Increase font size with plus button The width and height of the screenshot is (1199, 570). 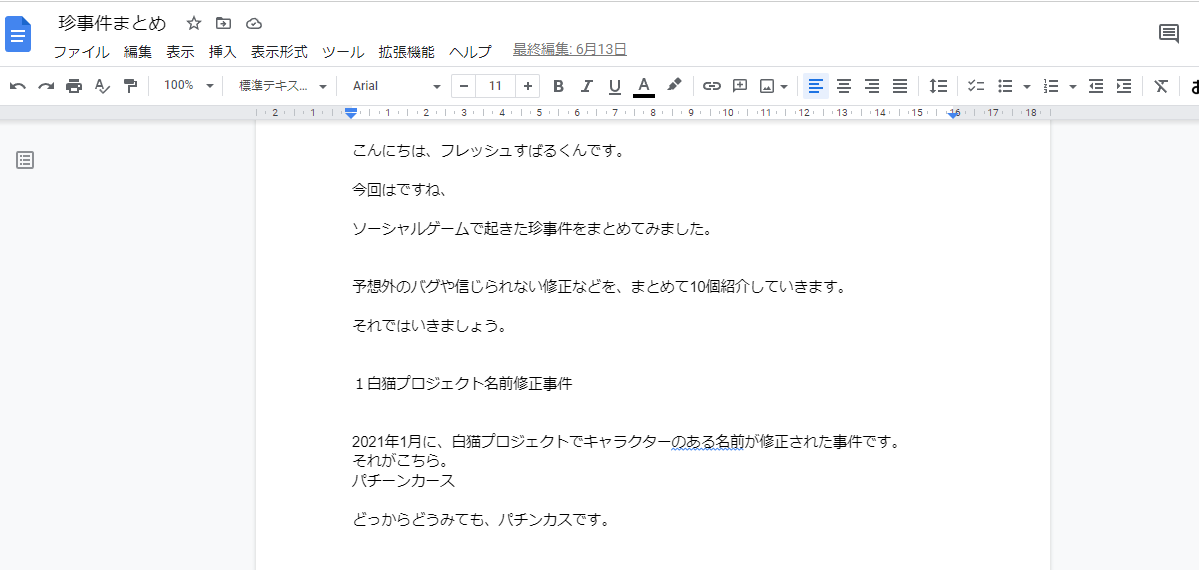pos(528,86)
